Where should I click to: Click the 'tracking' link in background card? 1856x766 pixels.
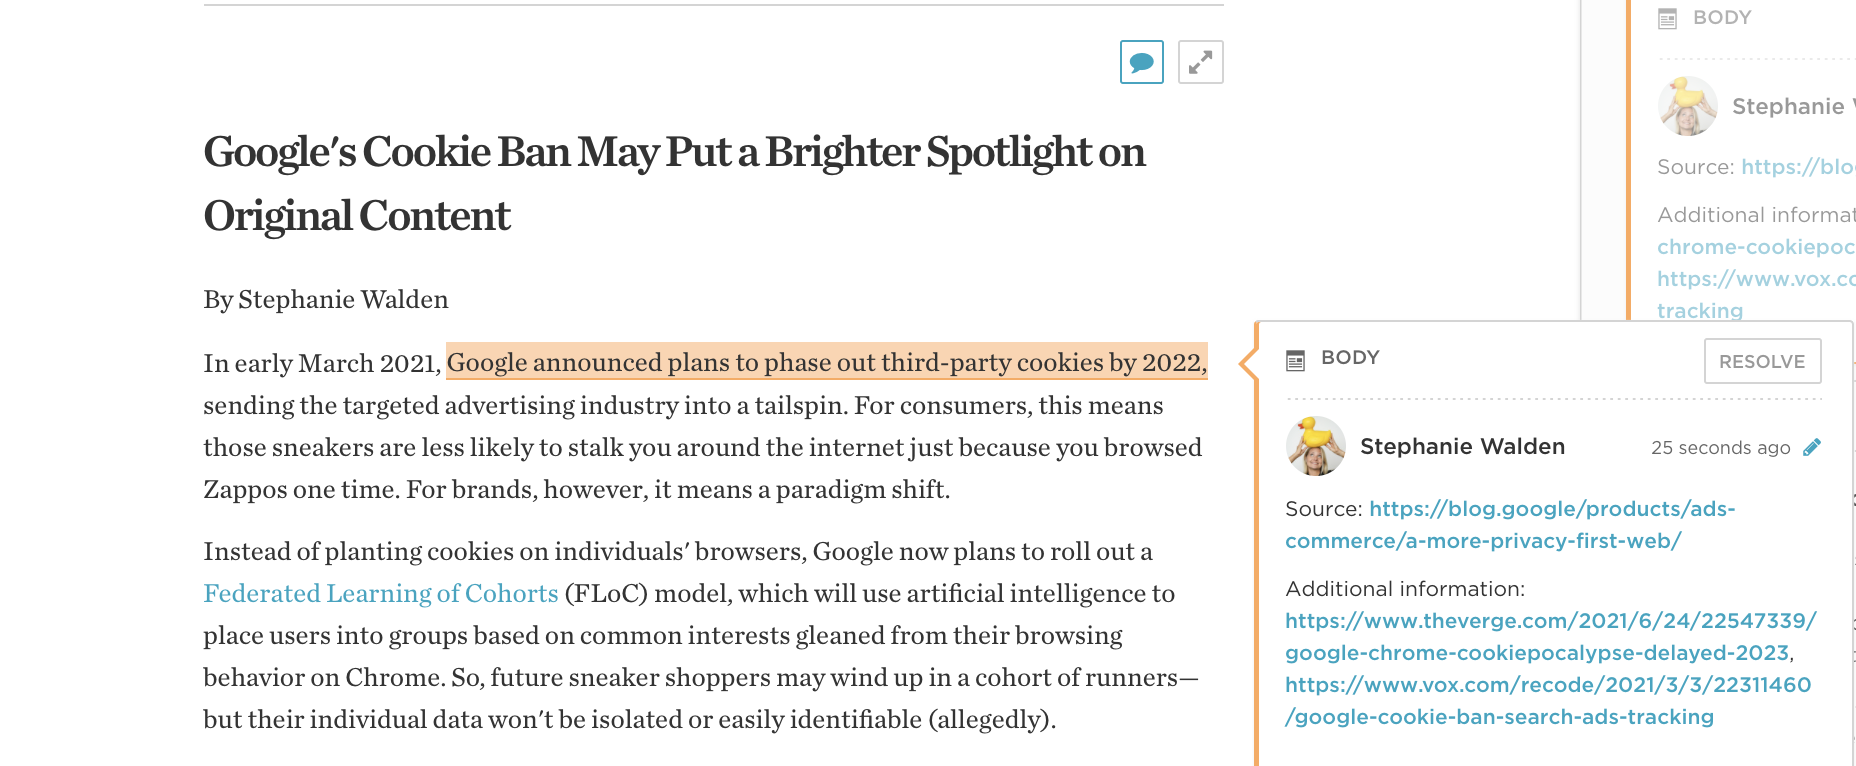(x=1699, y=310)
